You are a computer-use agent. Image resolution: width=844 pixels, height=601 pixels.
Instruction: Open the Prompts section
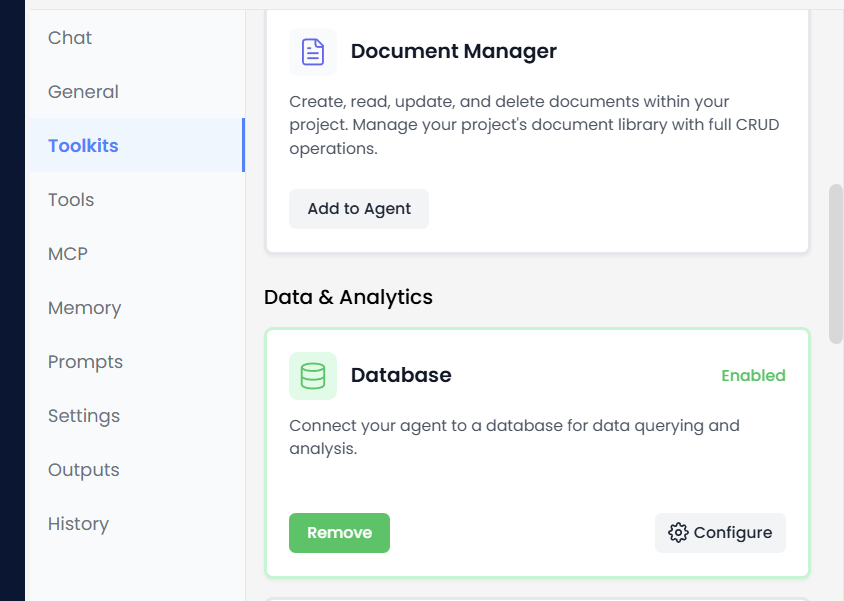(85, 361)
